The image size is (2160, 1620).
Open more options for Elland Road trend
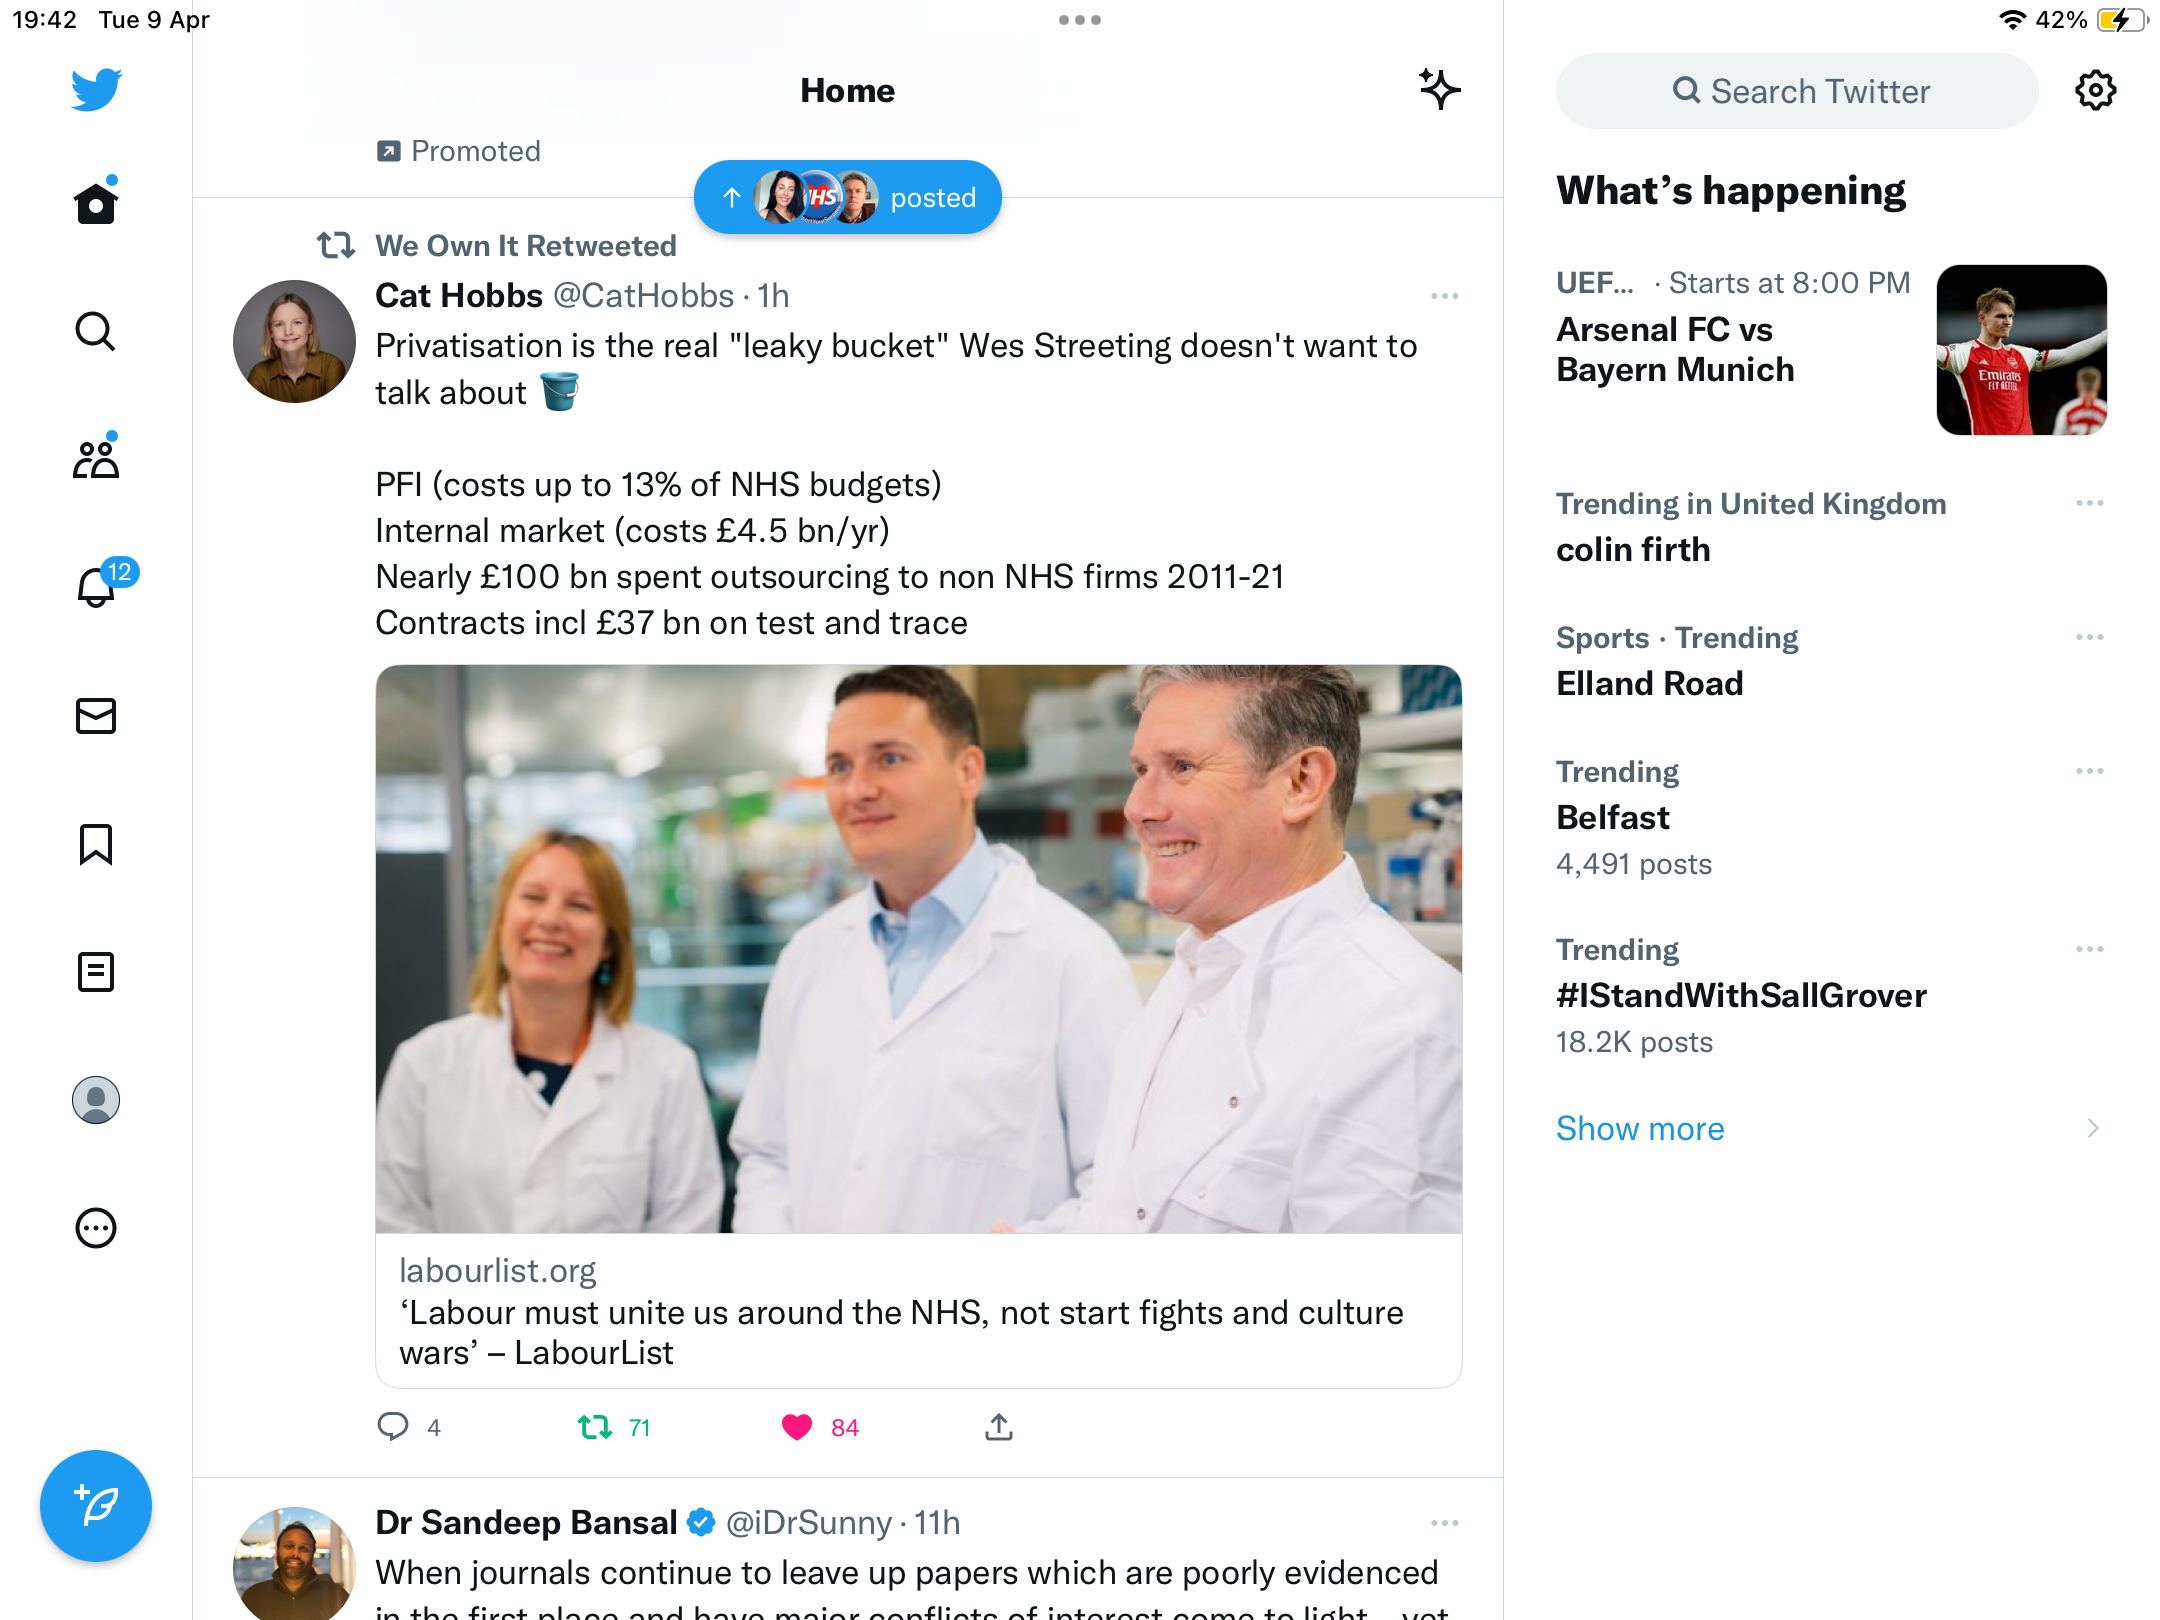pos(2090,637)
